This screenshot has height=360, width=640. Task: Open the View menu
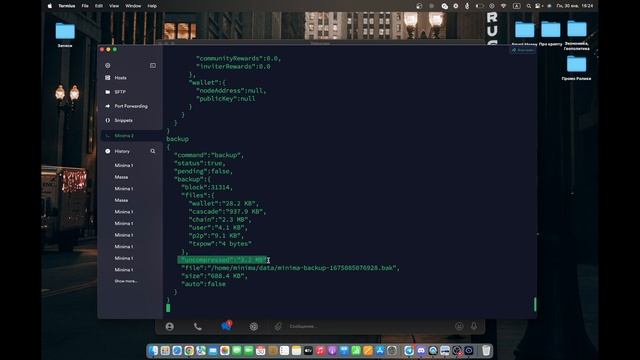[x=114, y=6]
